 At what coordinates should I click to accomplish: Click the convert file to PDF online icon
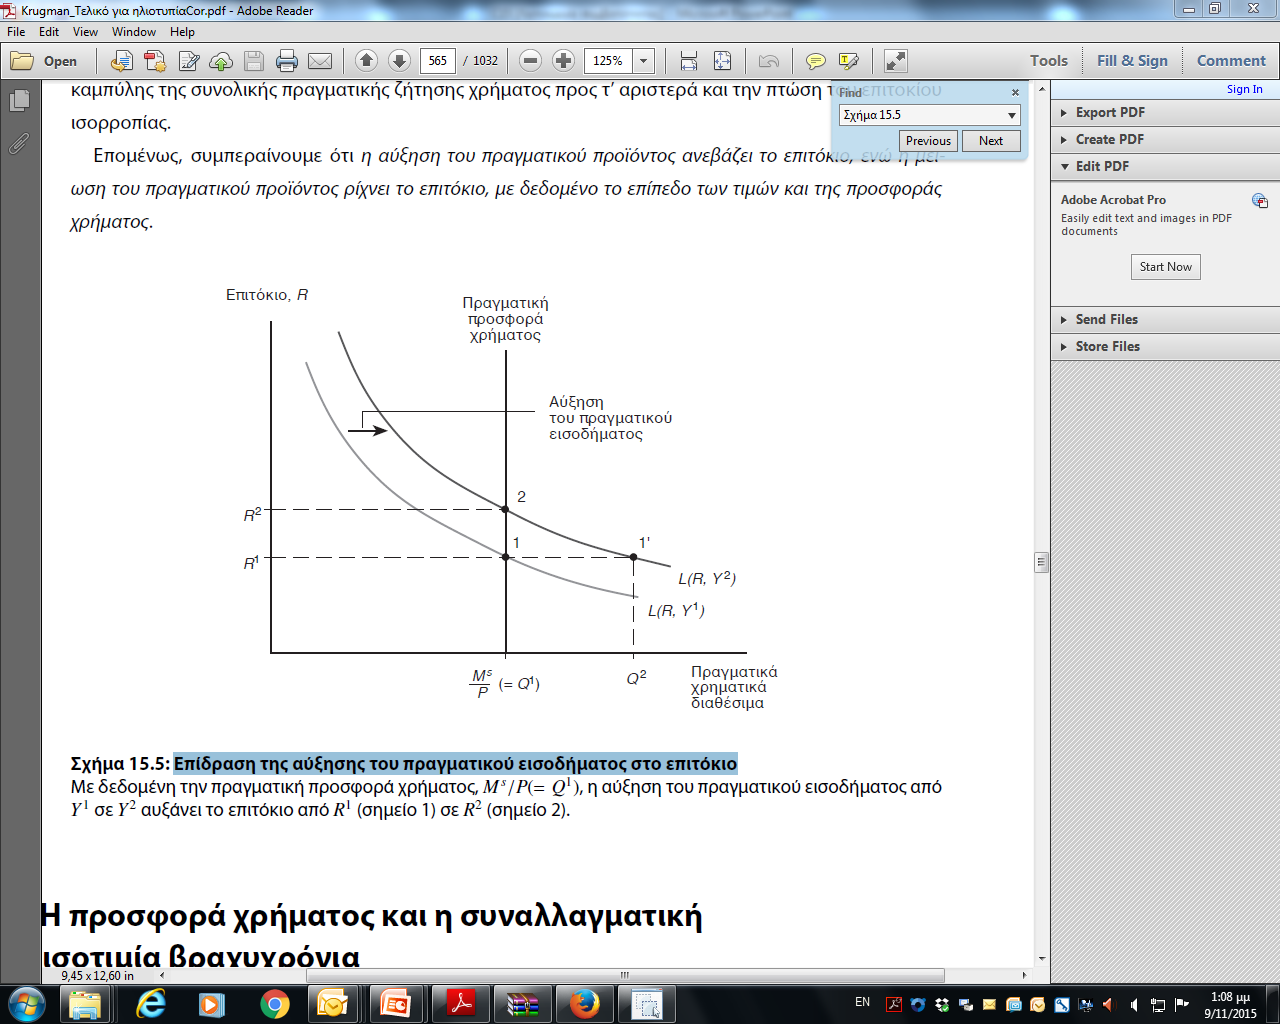tap(121, 61)
